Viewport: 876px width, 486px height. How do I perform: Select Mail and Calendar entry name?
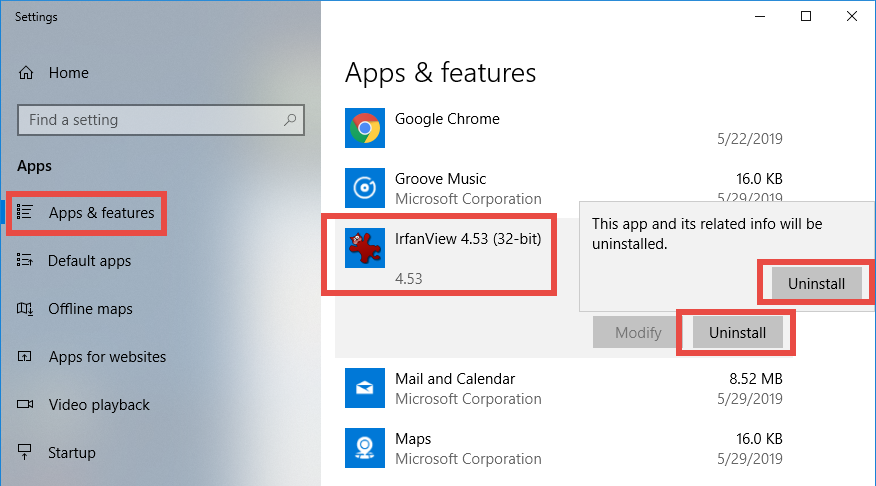pos(455,379)
